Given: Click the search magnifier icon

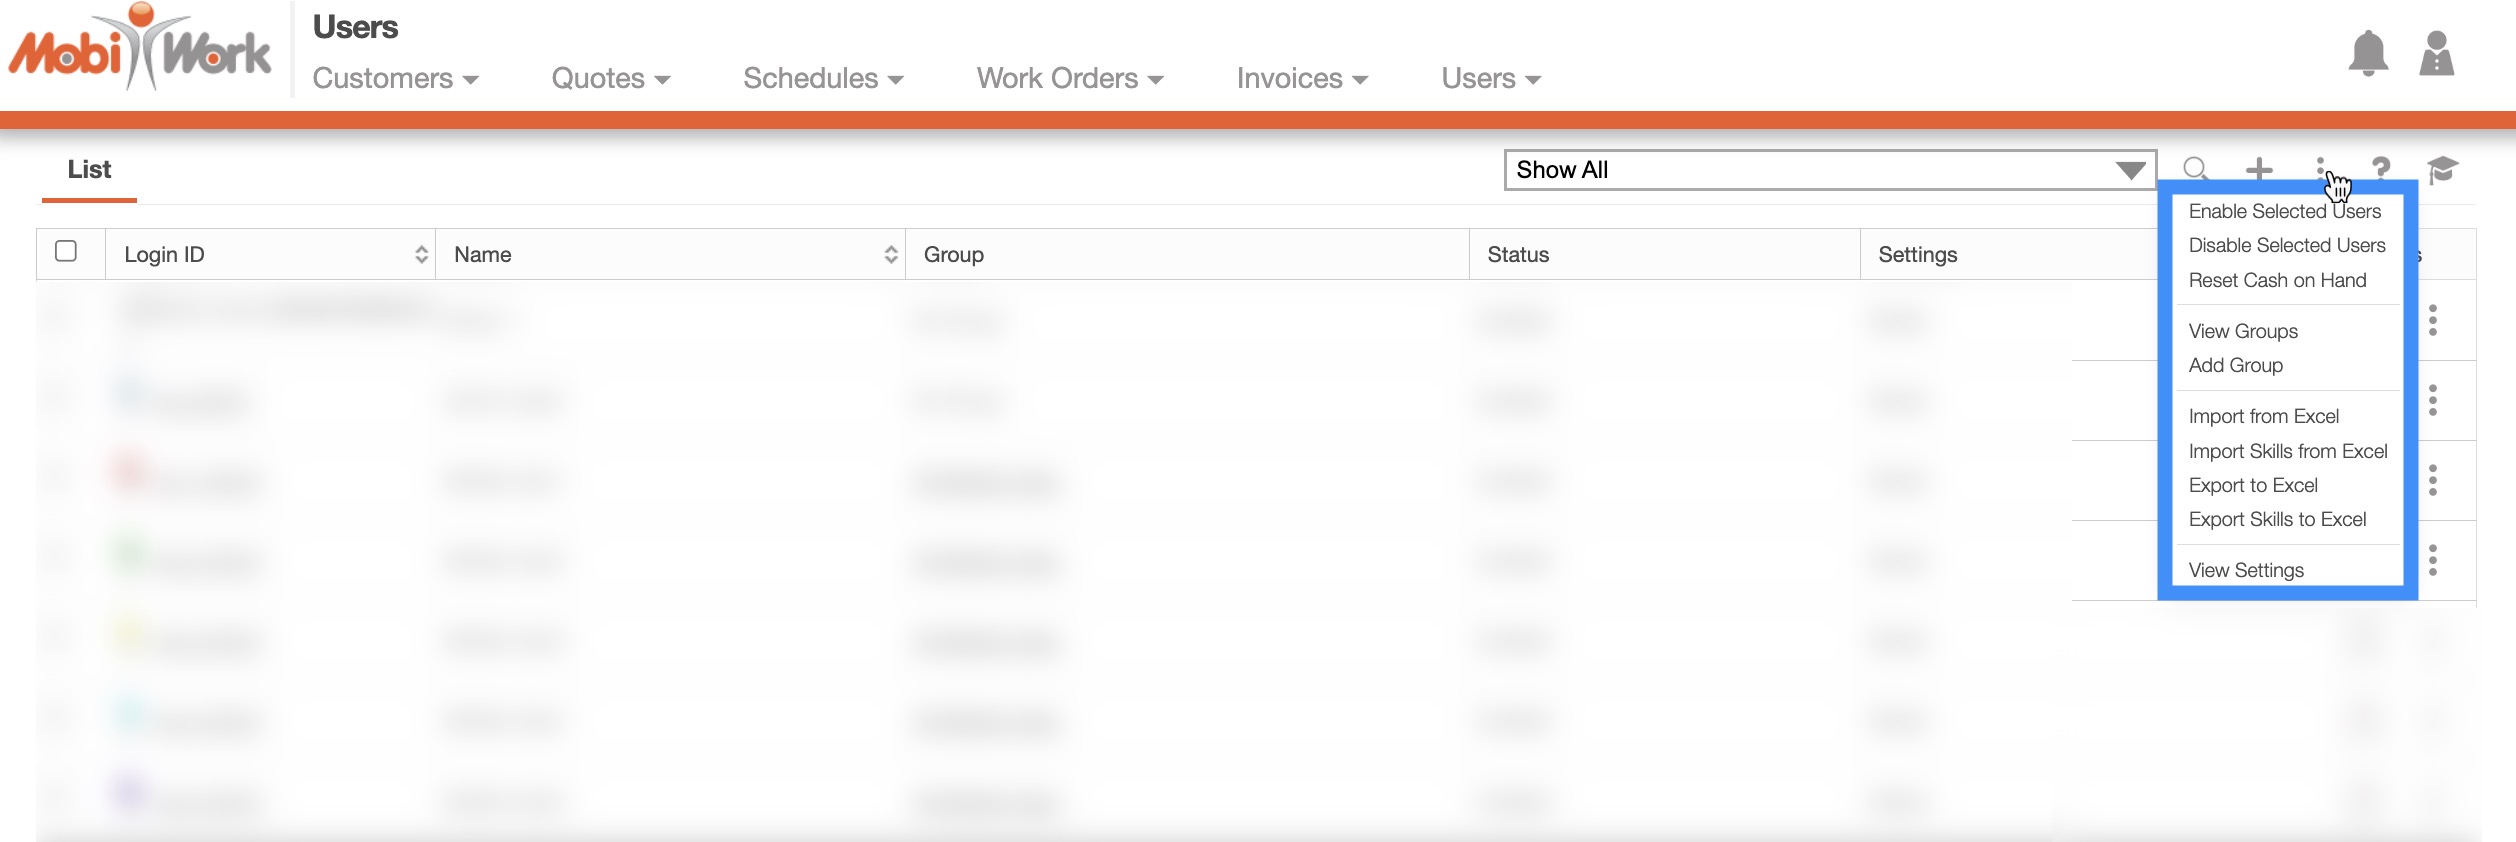Looking at the screenshot, I should tap(2195, 169).
